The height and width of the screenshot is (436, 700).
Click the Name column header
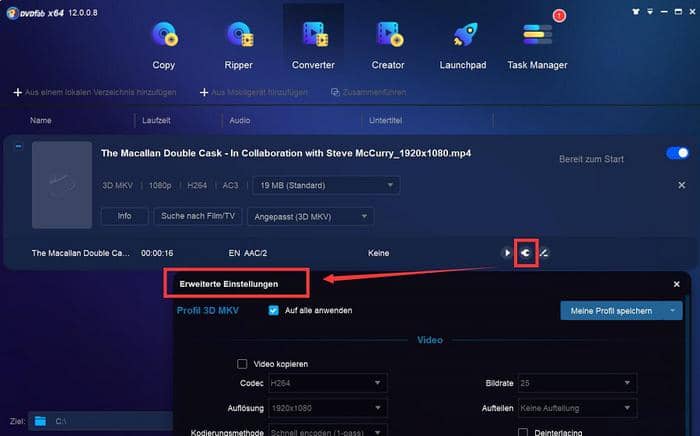41,120
